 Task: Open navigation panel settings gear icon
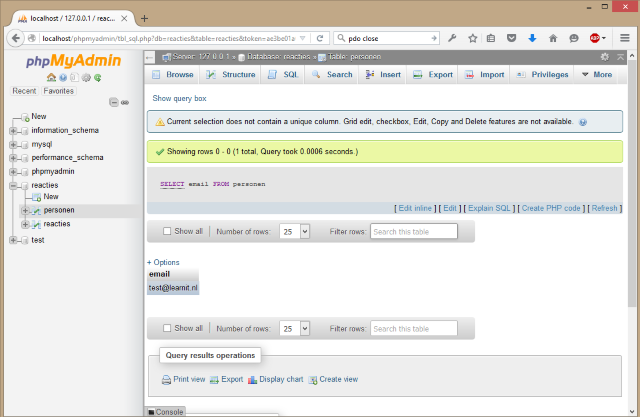86,78
